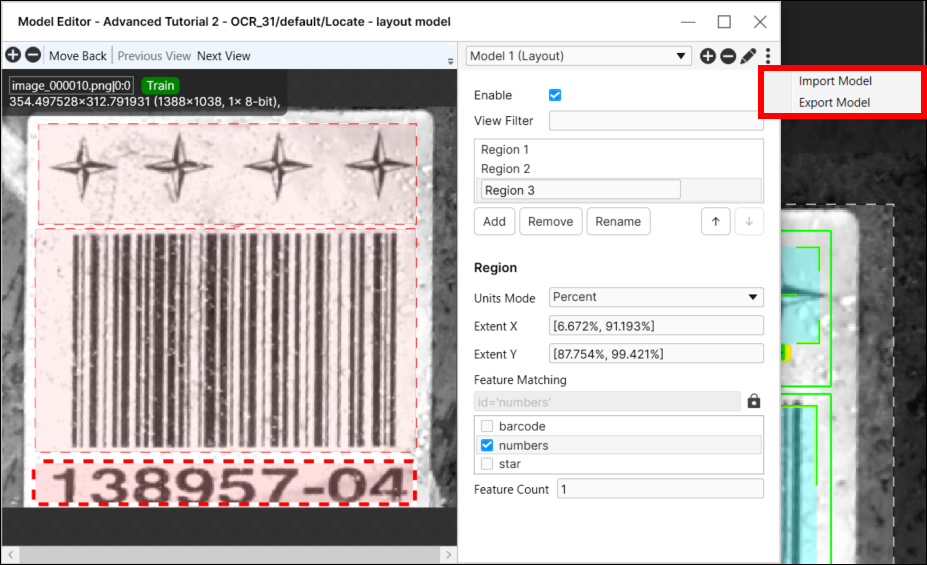Click the zoom in plus icon in viewer toolbar
The image size is (927, 565).
pos(14,56)
